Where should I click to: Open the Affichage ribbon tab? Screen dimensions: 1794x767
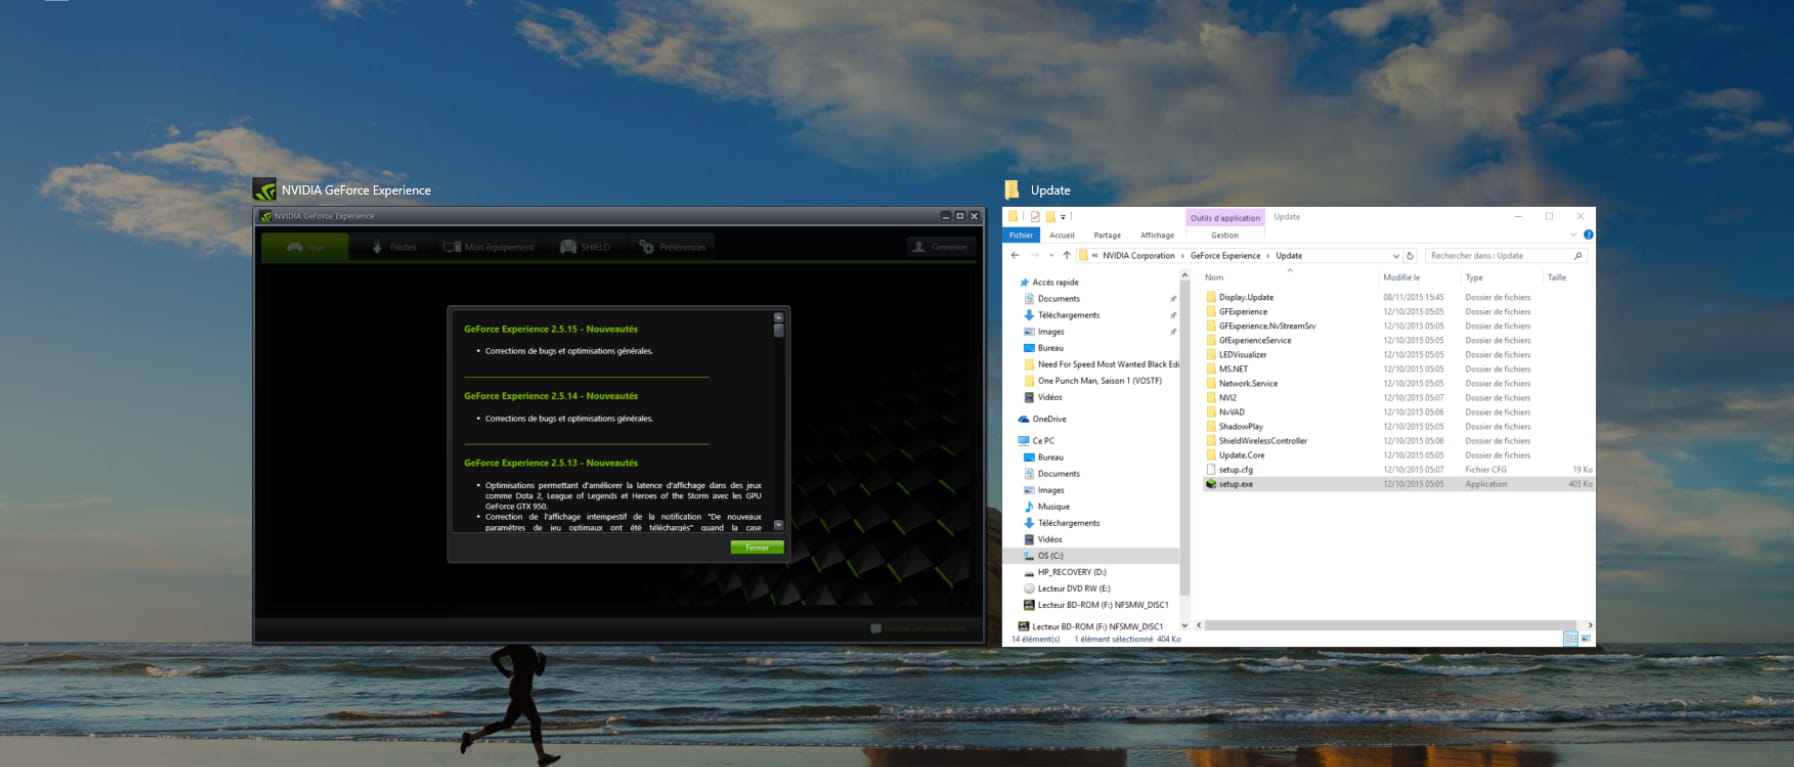pyautogui.click(x=1157, y=235)
